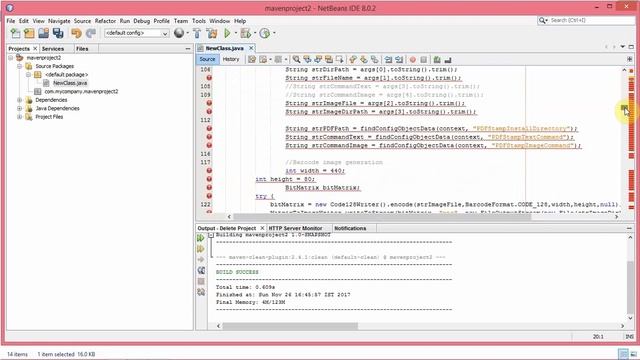Minimize the Output panel group
This screenshot has width=640, height=360.
[x=629, y=228]
